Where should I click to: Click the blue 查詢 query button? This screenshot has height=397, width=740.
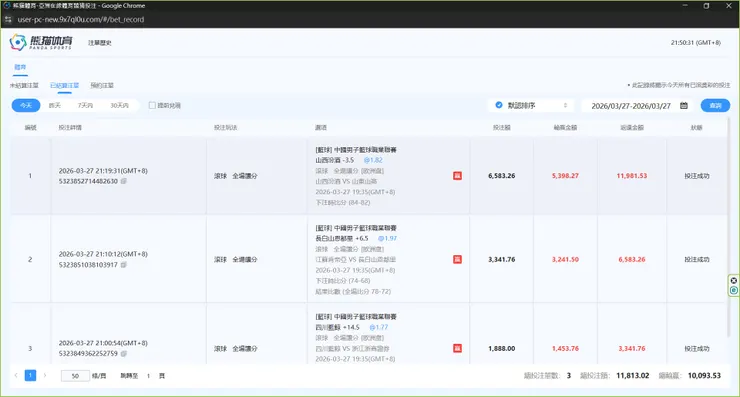pyautogui.click(x=715, y=105)
